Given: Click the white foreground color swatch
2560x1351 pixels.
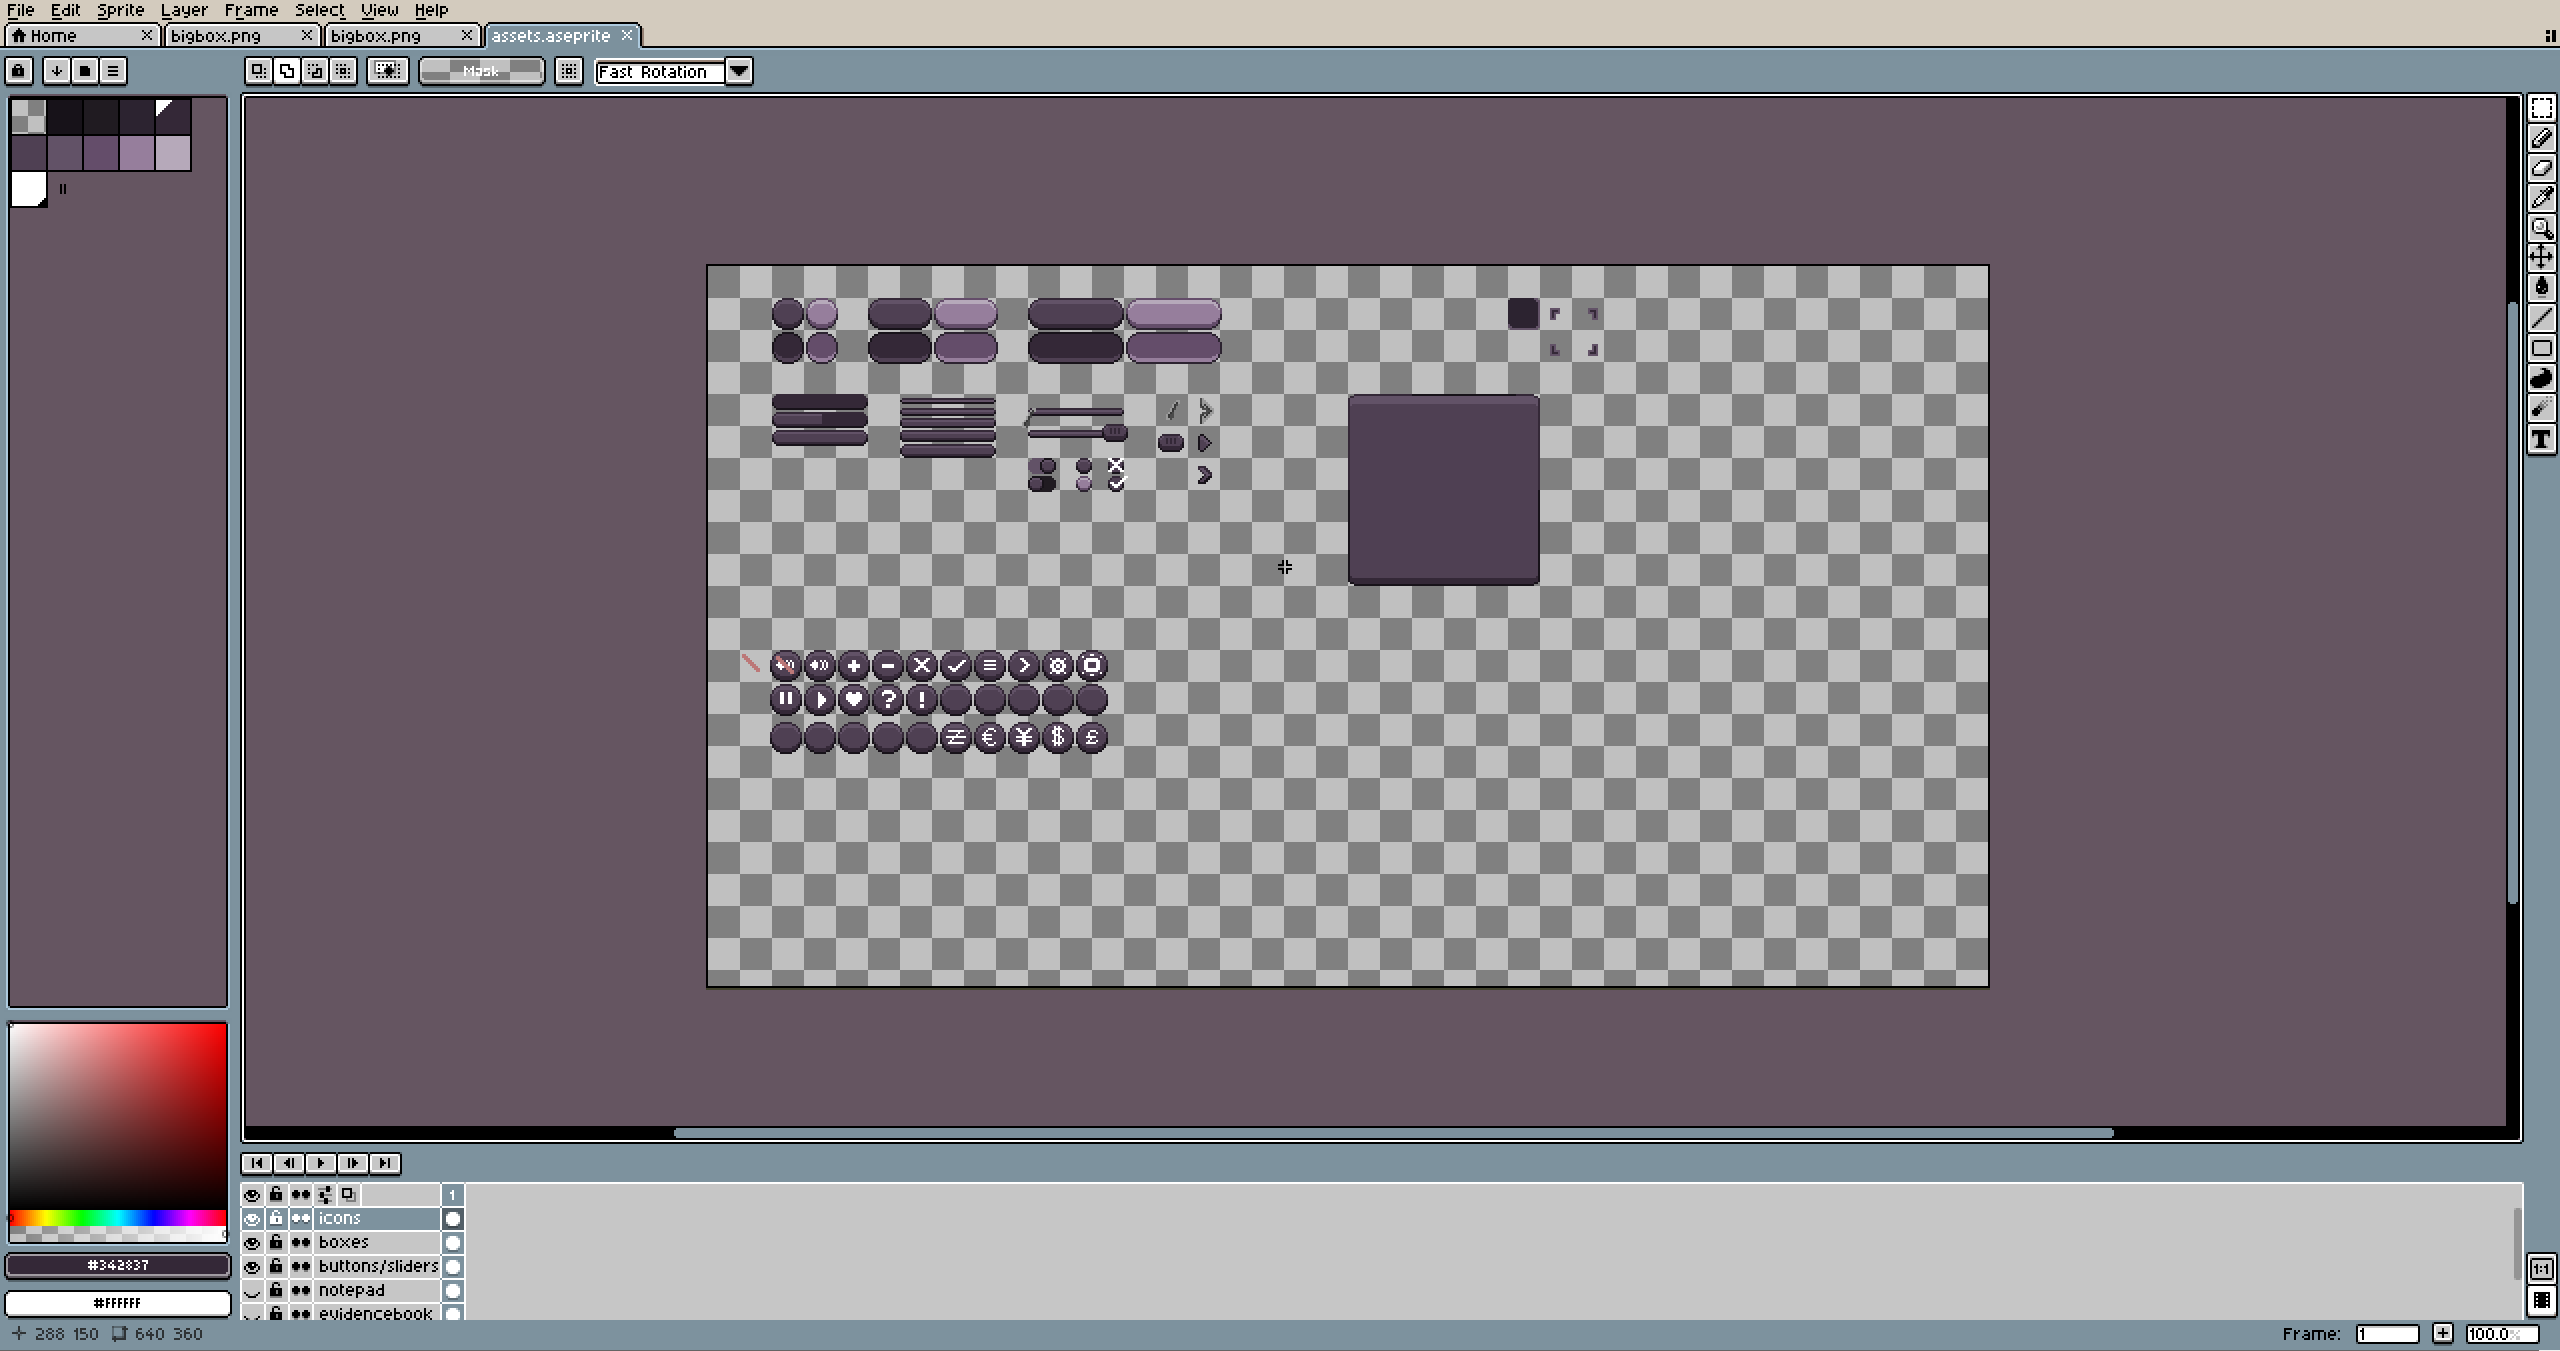Looking at the screenshot, I should tap(117, 1302).
